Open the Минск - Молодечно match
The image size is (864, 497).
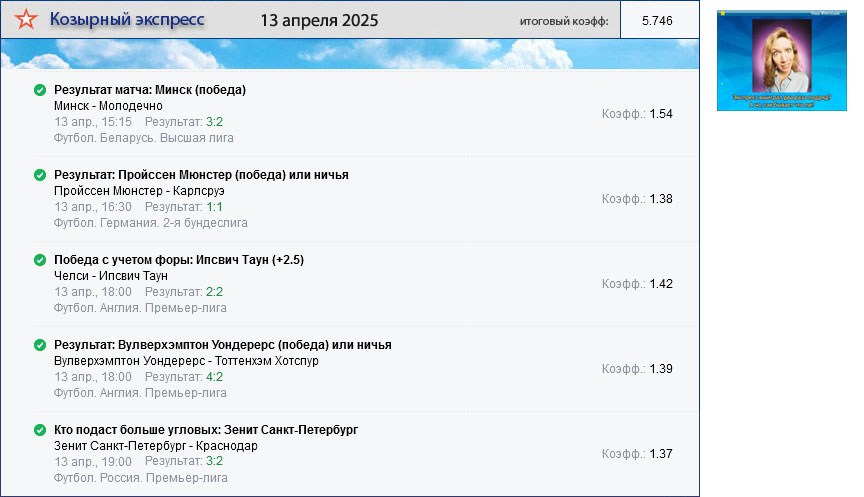coord(108,106)
